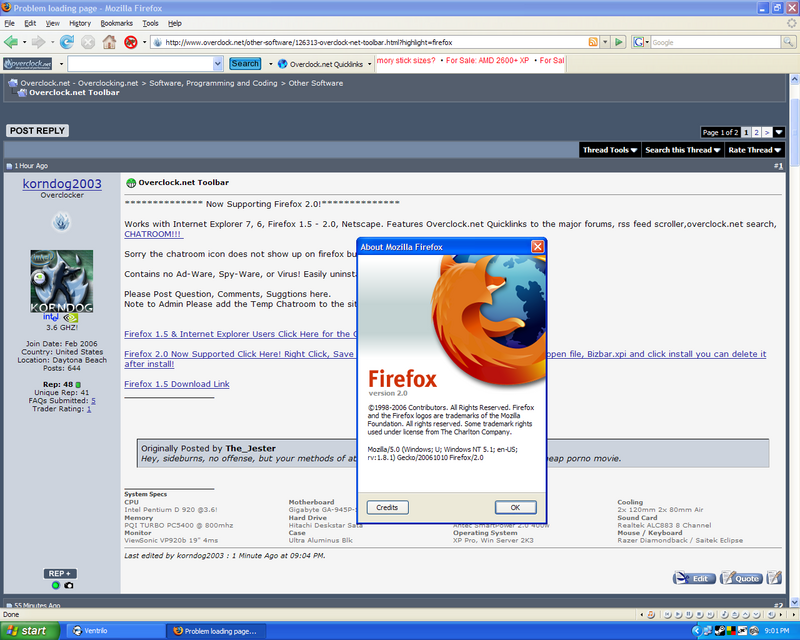Viewport: 800px width, 640px height.
Task: Expand the toolbar search box dropdown
Action: (x=218, y=64)
